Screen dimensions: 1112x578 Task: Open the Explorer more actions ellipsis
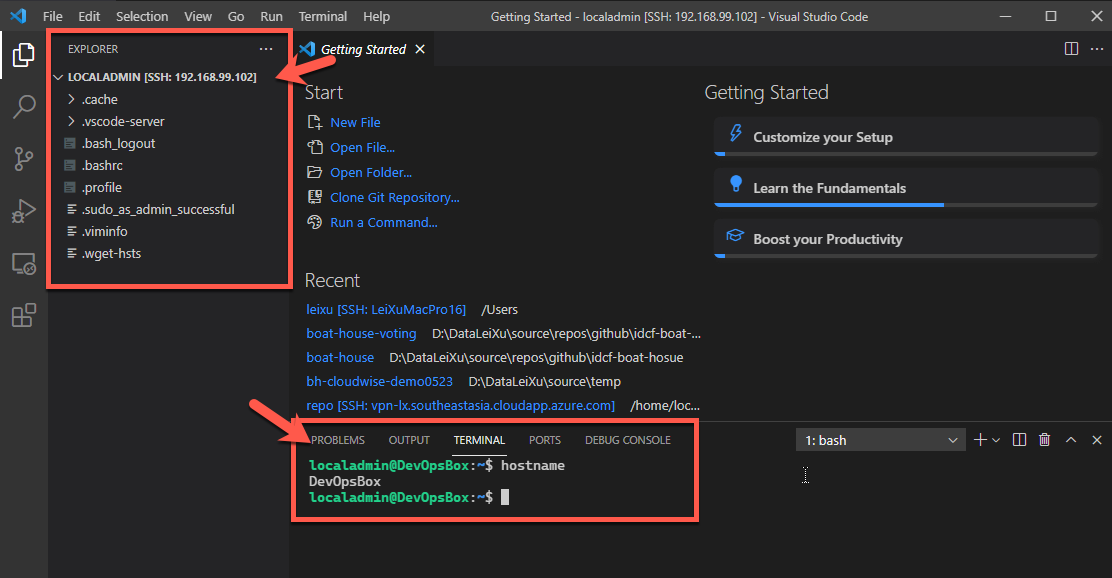pyautogui.click(x=266, y=49)
